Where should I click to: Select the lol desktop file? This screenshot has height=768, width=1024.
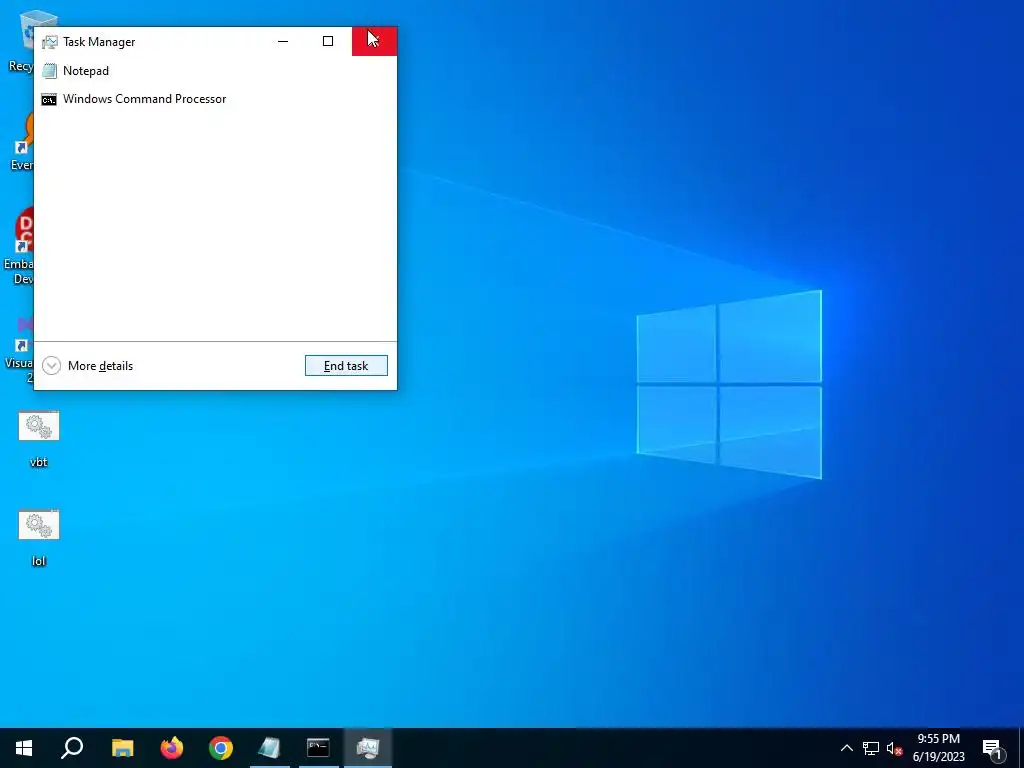point(39,537)
